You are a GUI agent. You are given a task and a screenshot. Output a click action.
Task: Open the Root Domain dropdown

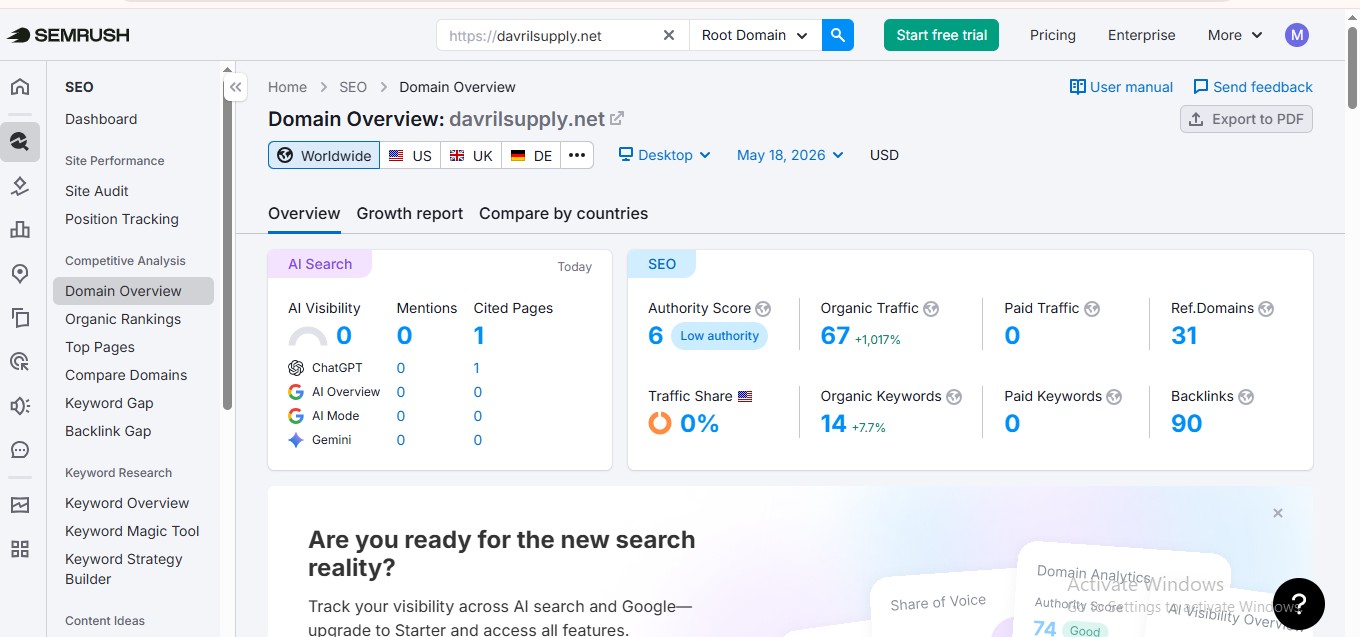(x=755, y=35)
